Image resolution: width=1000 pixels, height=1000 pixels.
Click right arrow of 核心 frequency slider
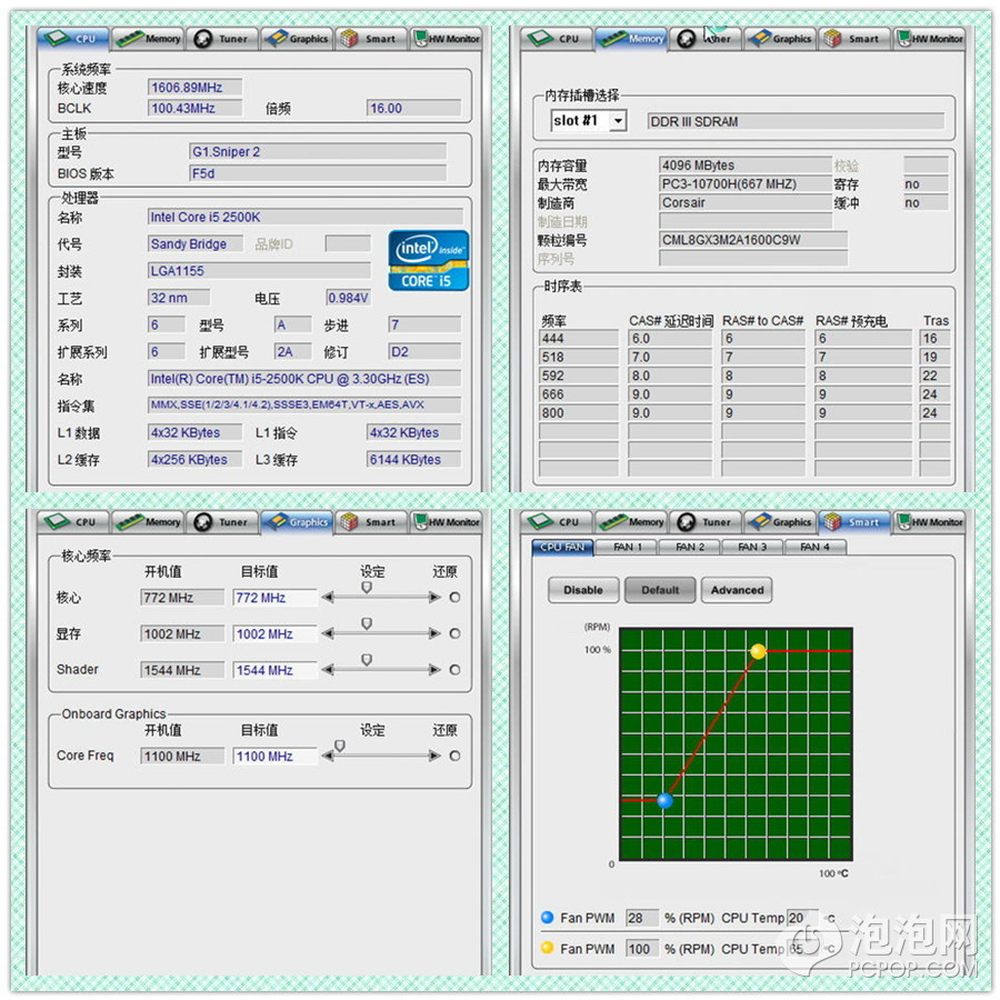pos(434,598)
